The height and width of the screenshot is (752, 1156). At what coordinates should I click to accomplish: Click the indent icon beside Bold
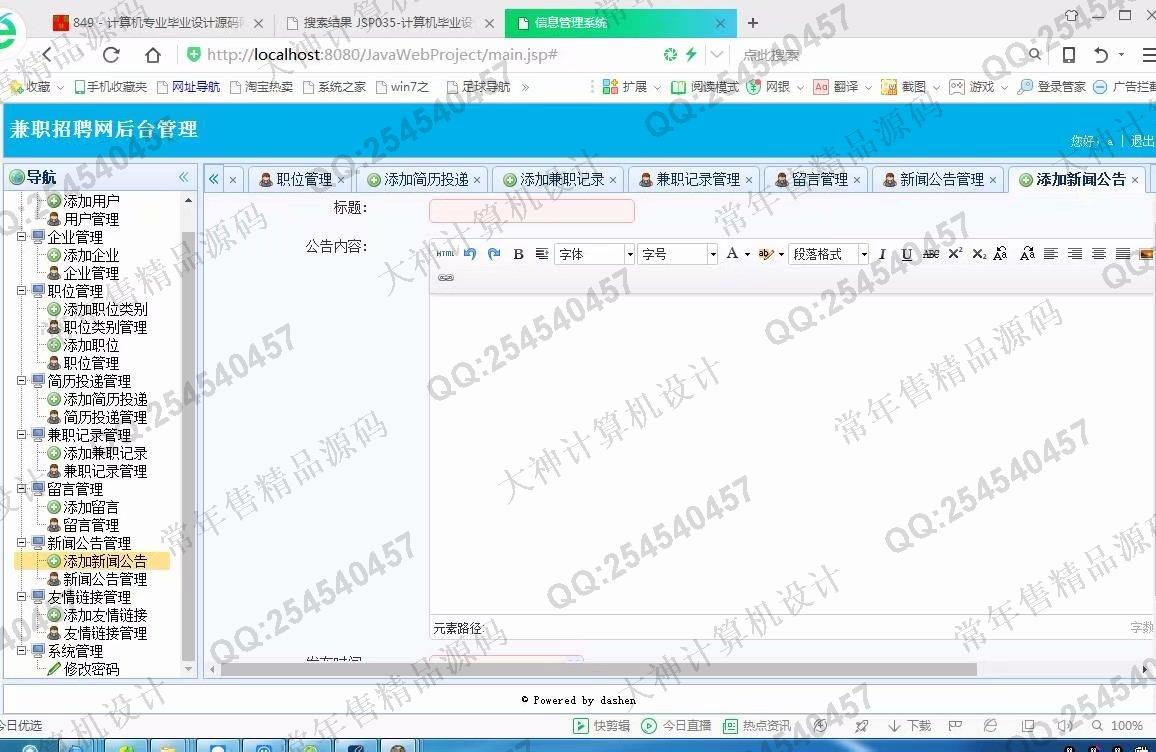(542, 254)
